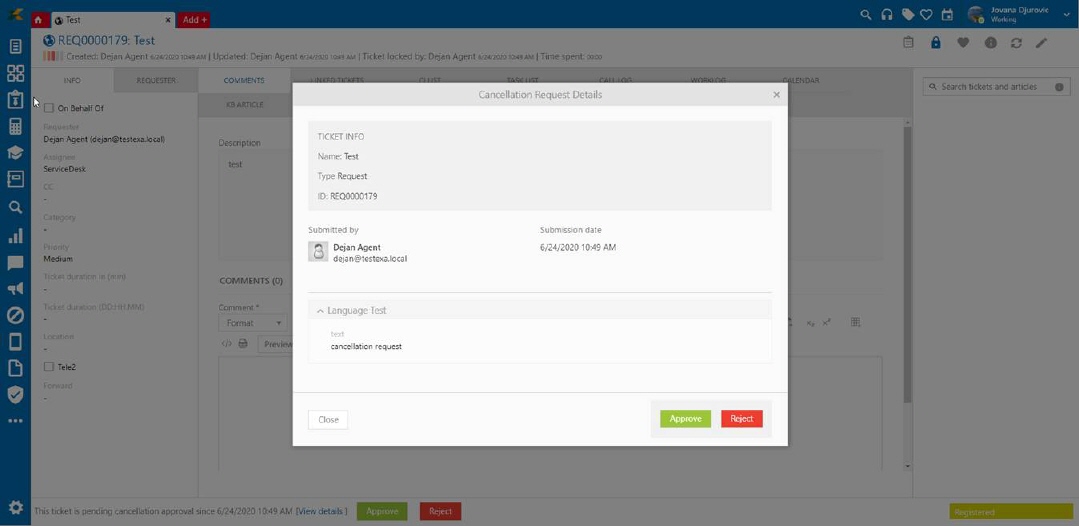Open the comment Format dropdown
Viewport: 1079px width, 526px height.
pos(253,323)
